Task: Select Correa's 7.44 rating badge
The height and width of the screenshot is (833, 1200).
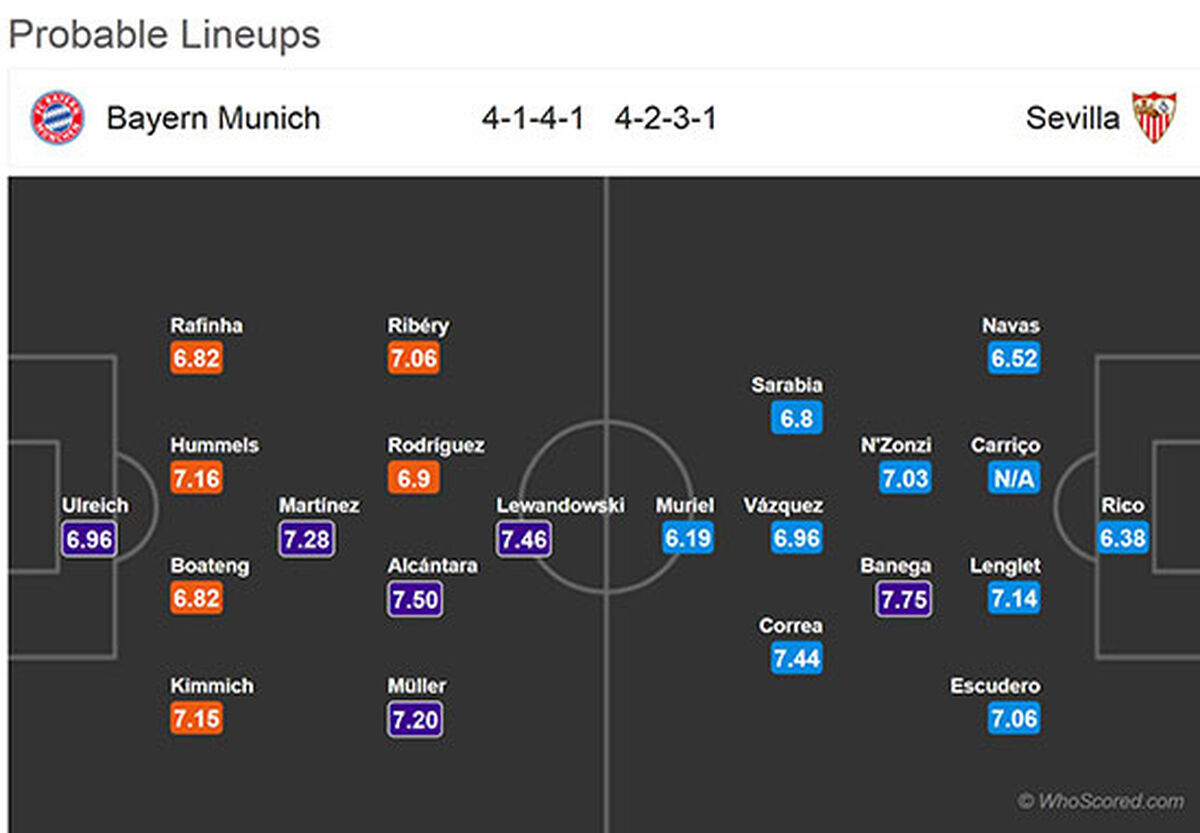Action: (x=796, y=658)
